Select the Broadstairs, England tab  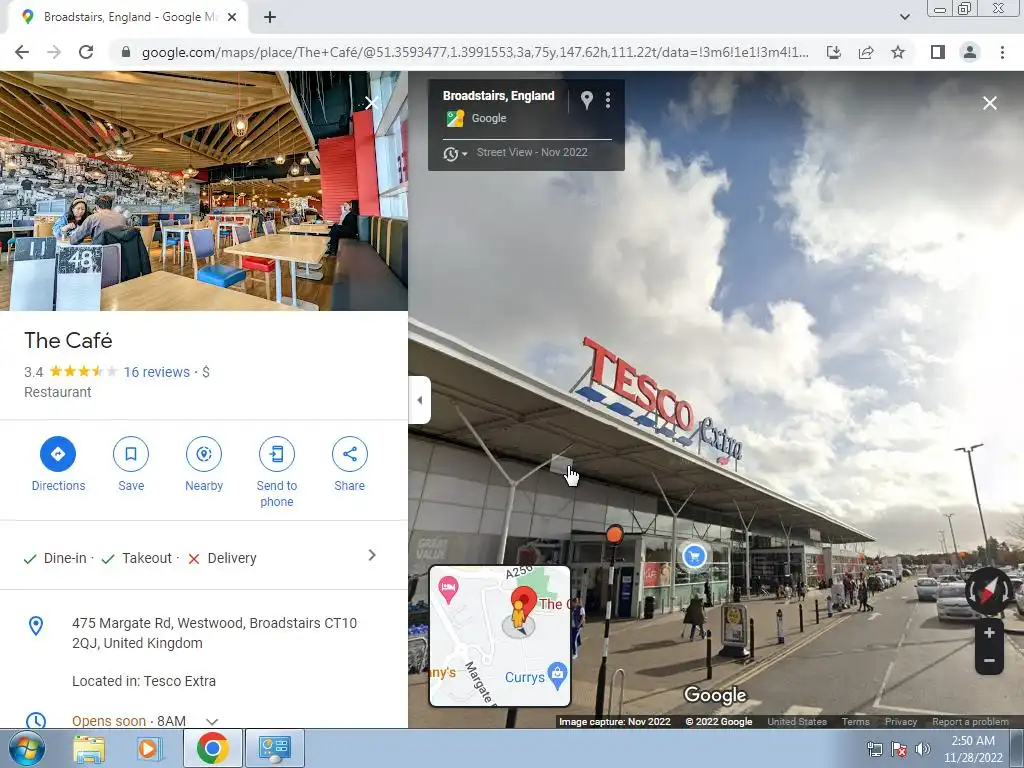click(x=127, y=18)
